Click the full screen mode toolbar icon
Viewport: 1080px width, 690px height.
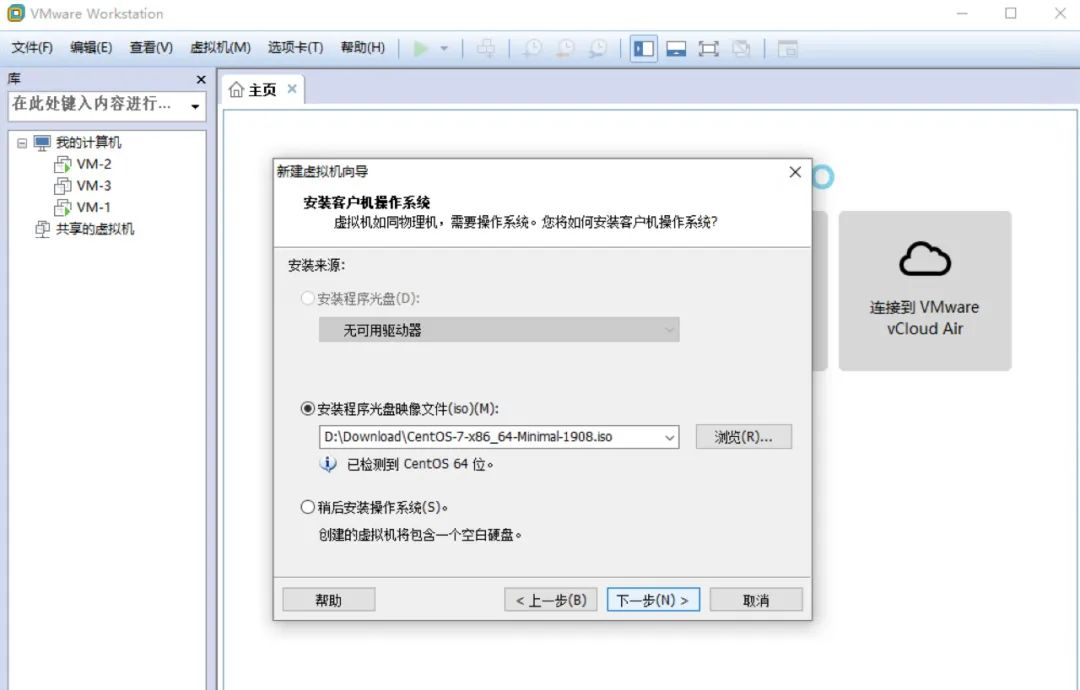coord(708,49)
